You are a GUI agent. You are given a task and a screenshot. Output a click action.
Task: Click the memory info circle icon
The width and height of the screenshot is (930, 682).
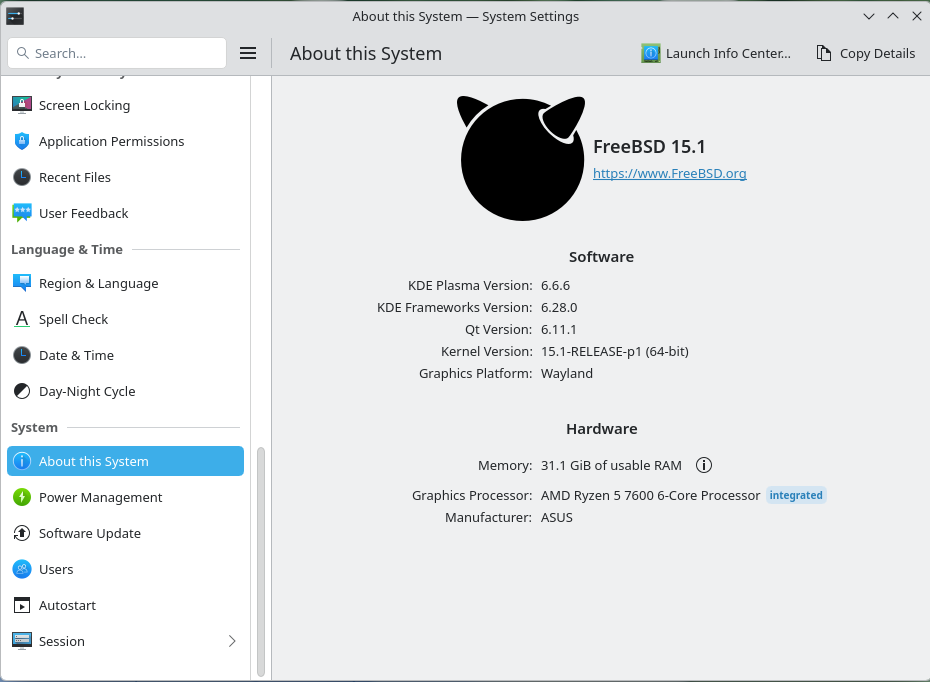point(703,466)
